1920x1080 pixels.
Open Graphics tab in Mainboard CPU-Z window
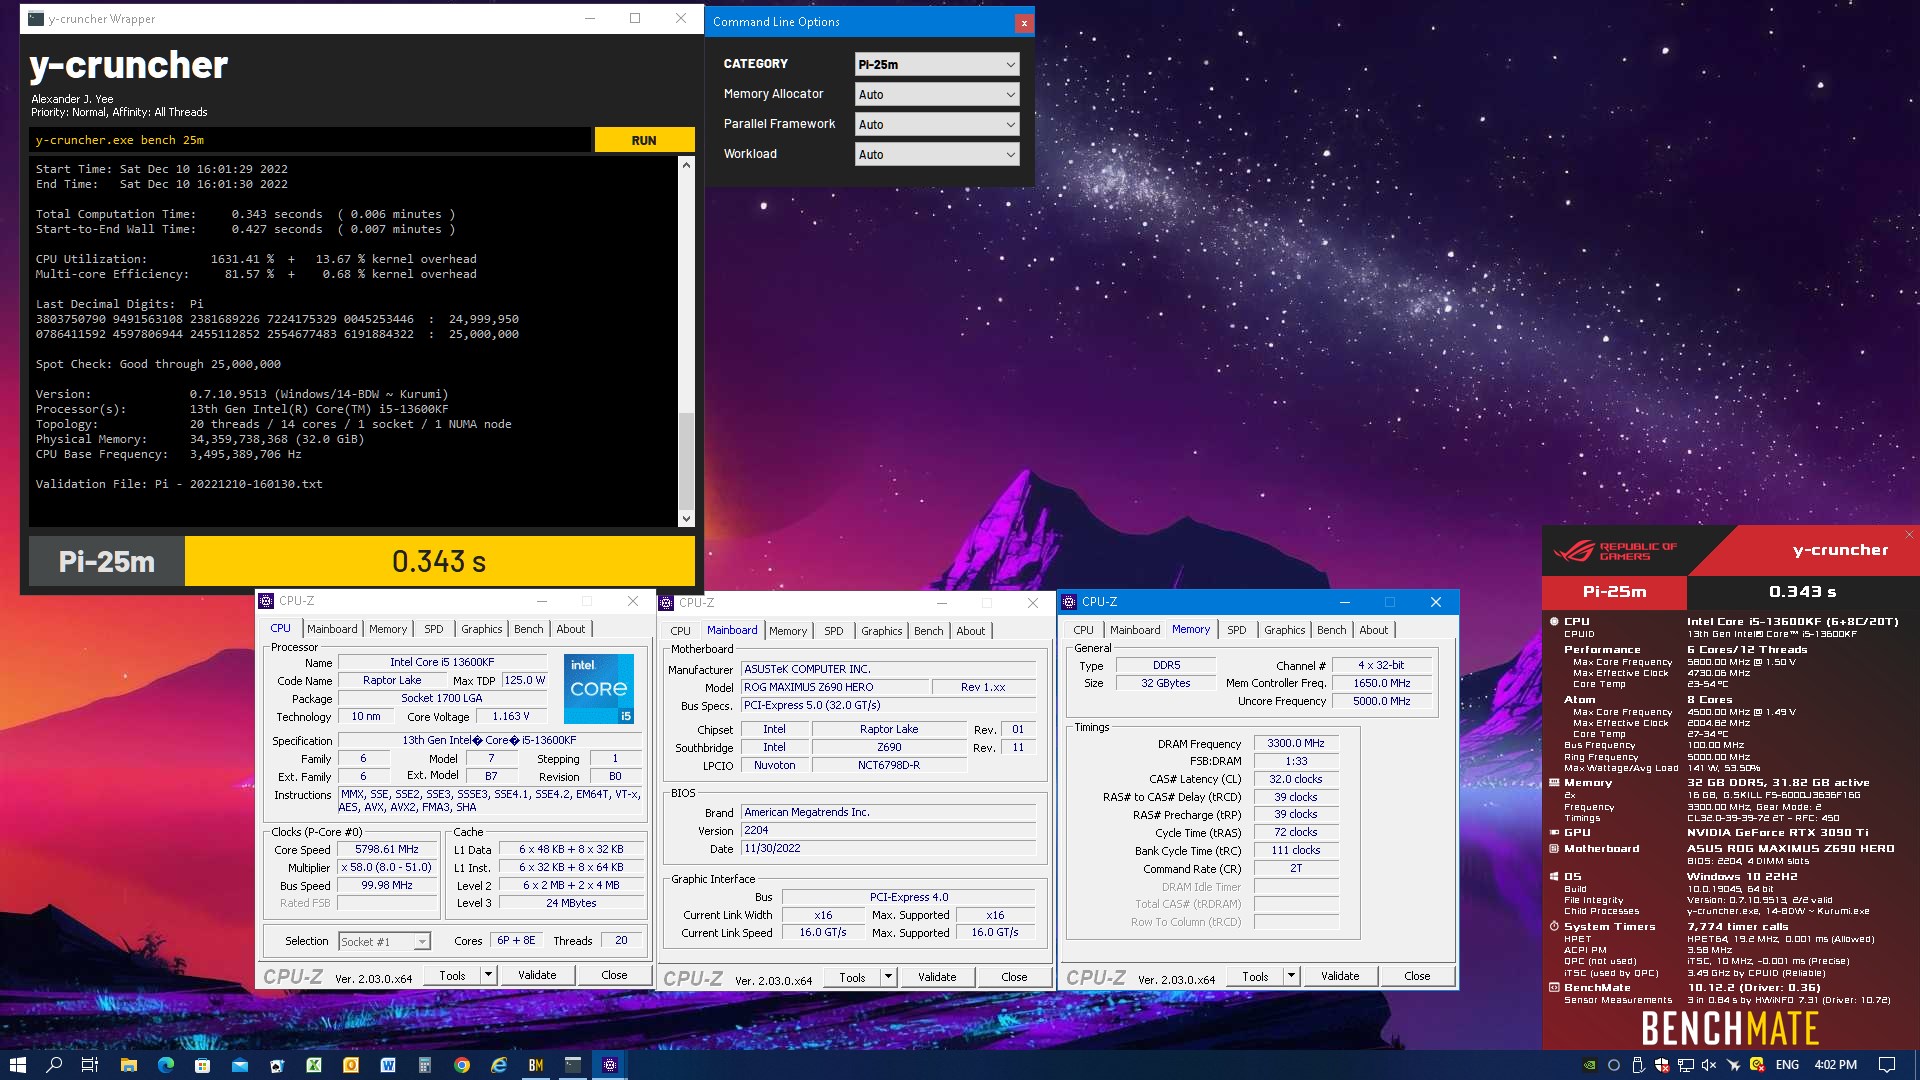tap(881, 631)
